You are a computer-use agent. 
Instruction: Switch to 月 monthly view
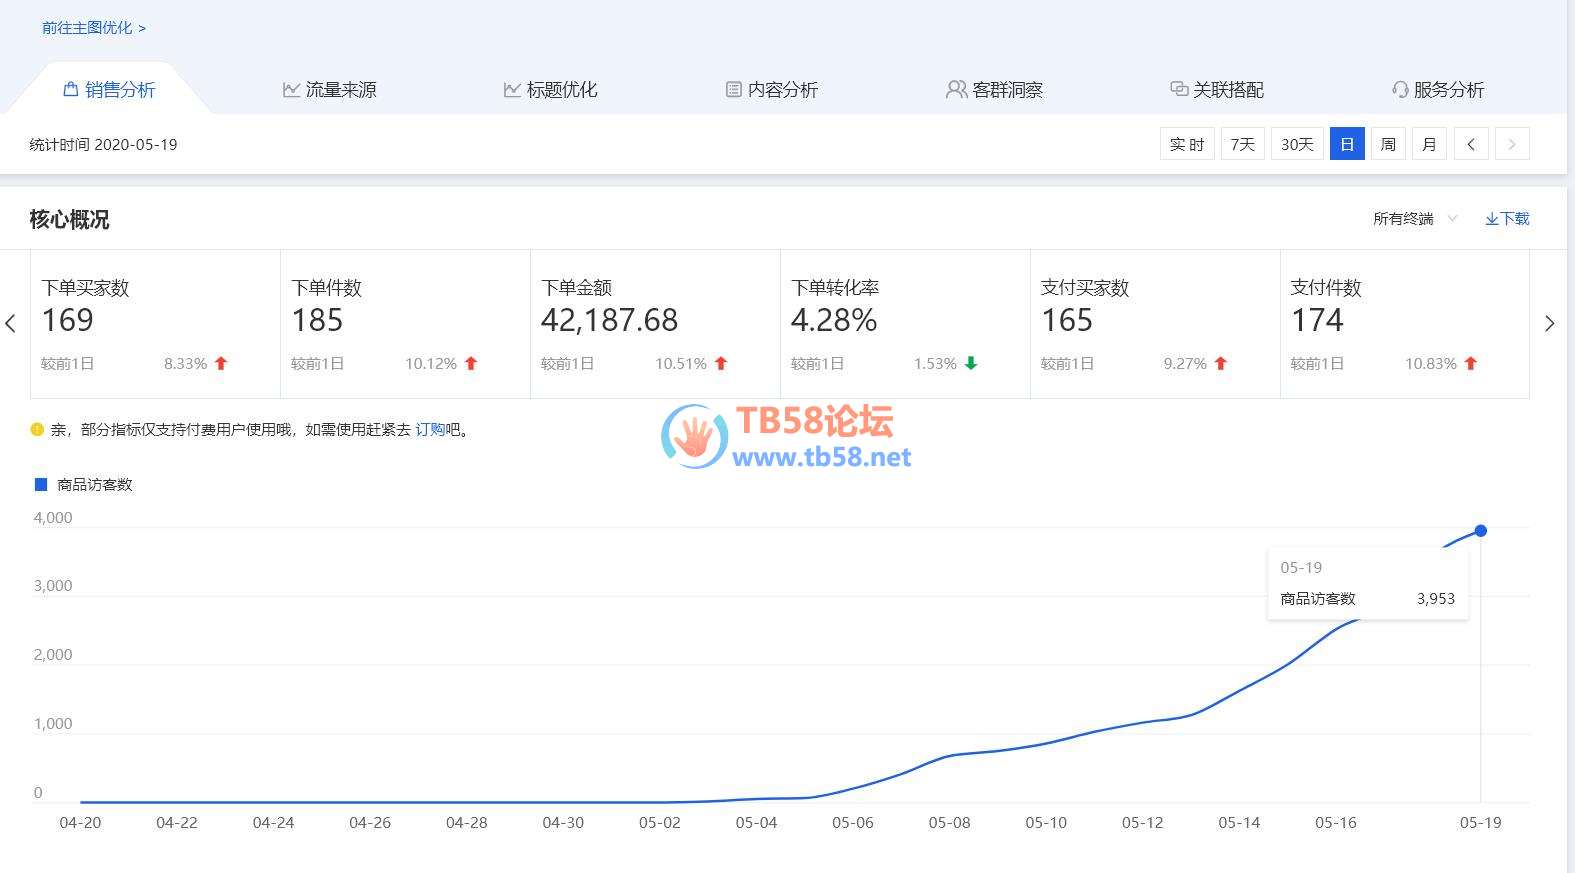click(x=1429, y=144)
